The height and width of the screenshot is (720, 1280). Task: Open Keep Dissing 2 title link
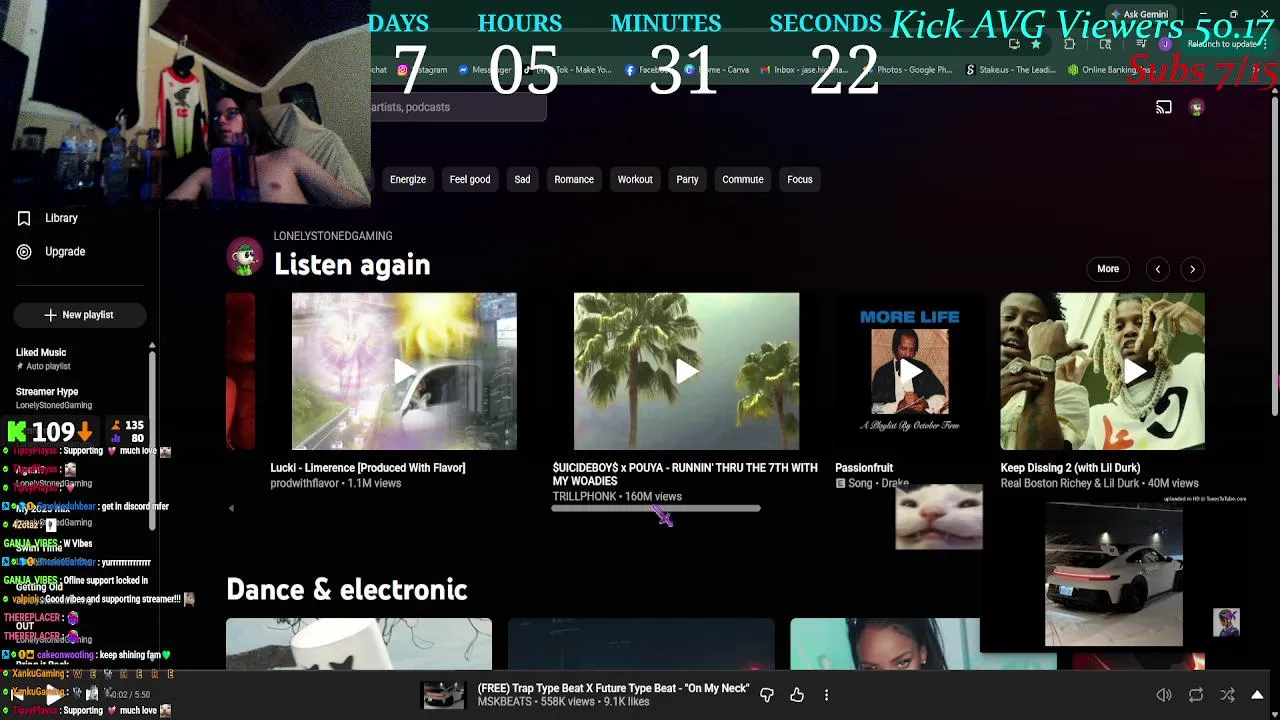(1070, 468)
